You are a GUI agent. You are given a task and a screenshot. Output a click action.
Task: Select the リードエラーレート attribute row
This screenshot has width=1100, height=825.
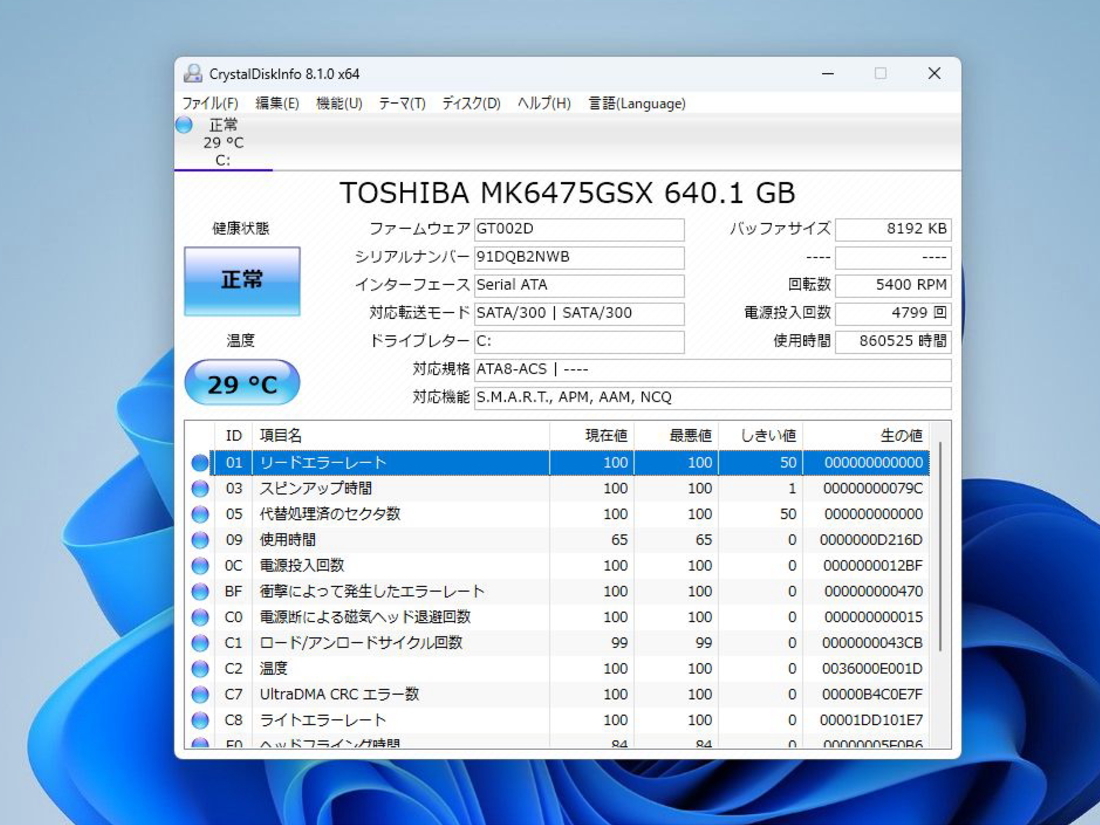tap(559, 463)
